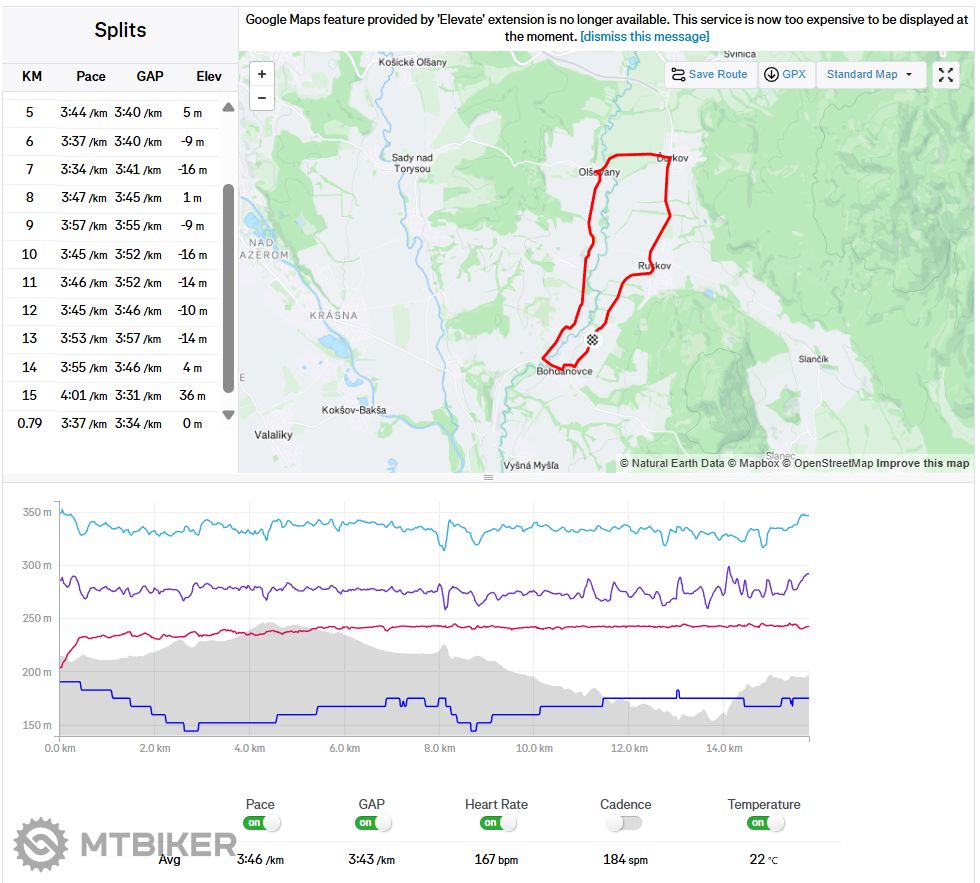
Task: Open the Standard Map style dropdown
Action: tap(870, 74)
